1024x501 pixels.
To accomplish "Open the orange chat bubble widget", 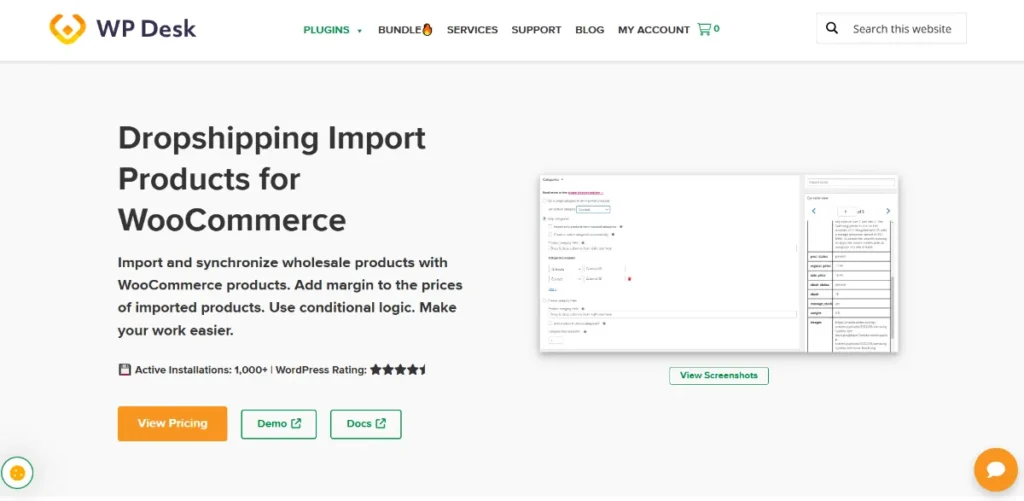I will click(x=995, y=469).
